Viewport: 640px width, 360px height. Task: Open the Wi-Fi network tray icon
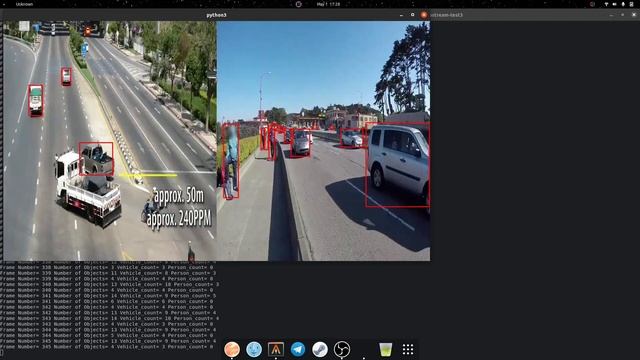click(x=606, y=4)
